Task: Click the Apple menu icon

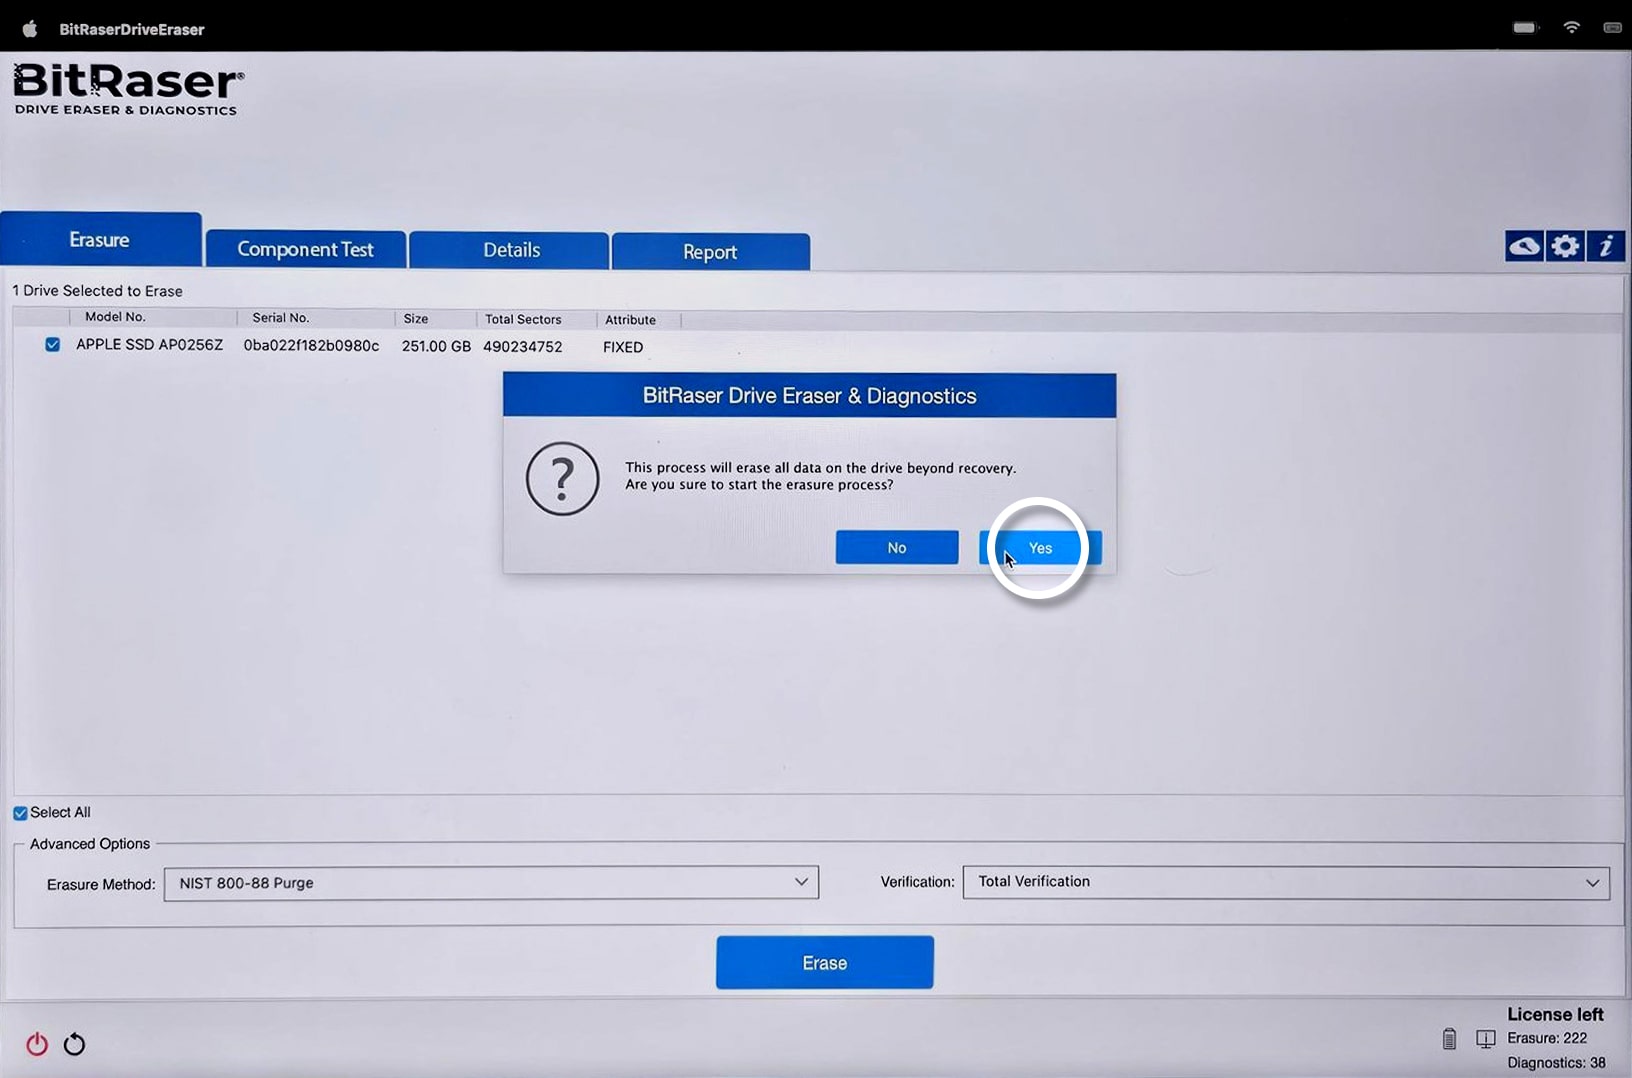Action: click(x=30, y=29)
